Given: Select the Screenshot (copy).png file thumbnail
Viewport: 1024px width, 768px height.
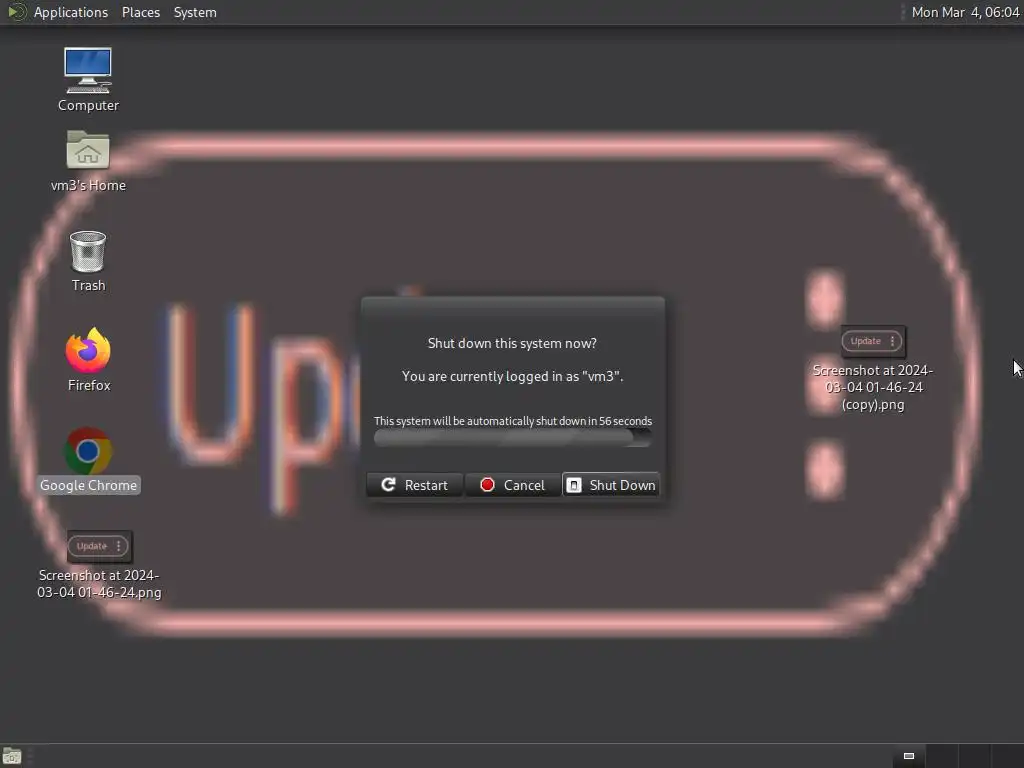Looking at the screenshot, I should [x=873, y=341].
